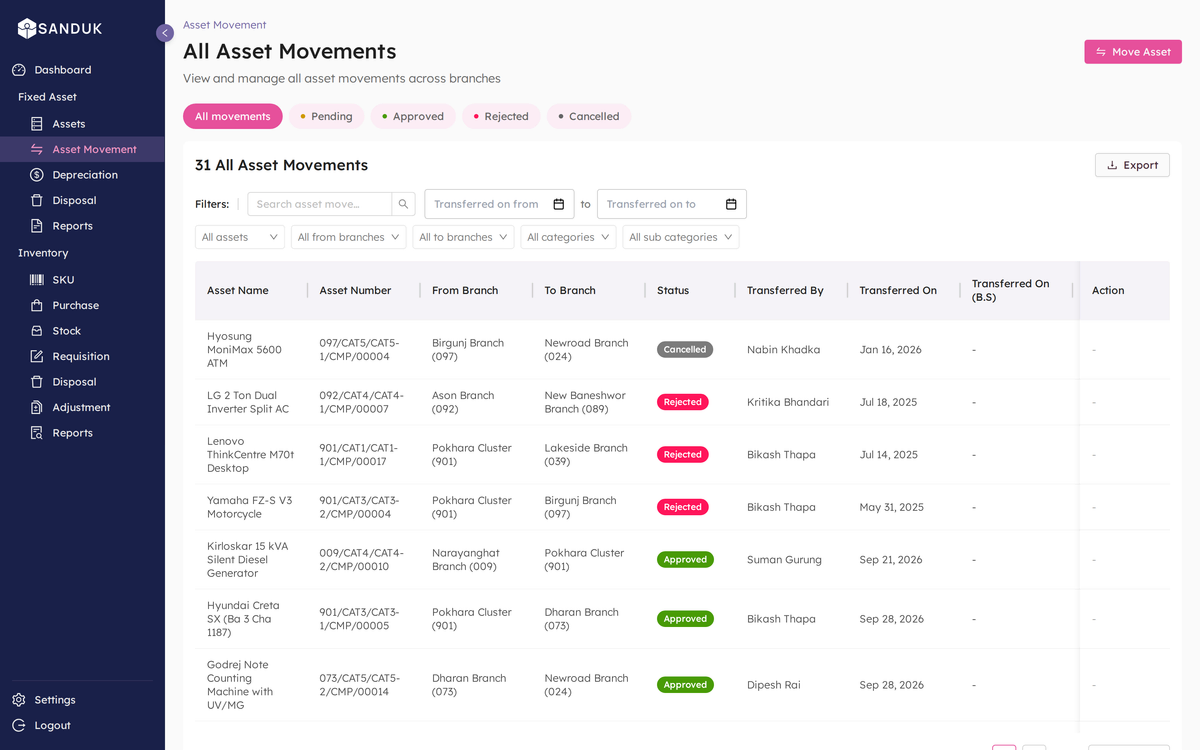Click the Transferred on to date field
The image size is (1200, 750).
(672, 204)
